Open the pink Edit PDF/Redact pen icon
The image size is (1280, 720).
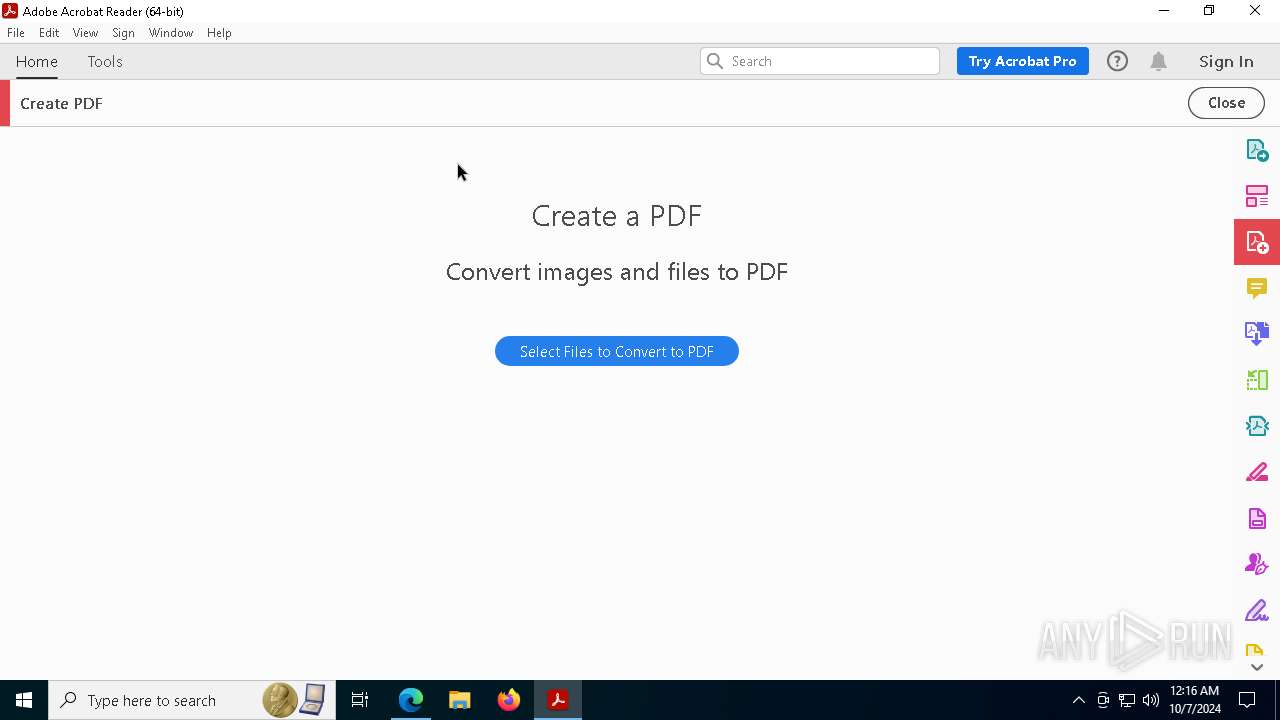pos(1257,472)
